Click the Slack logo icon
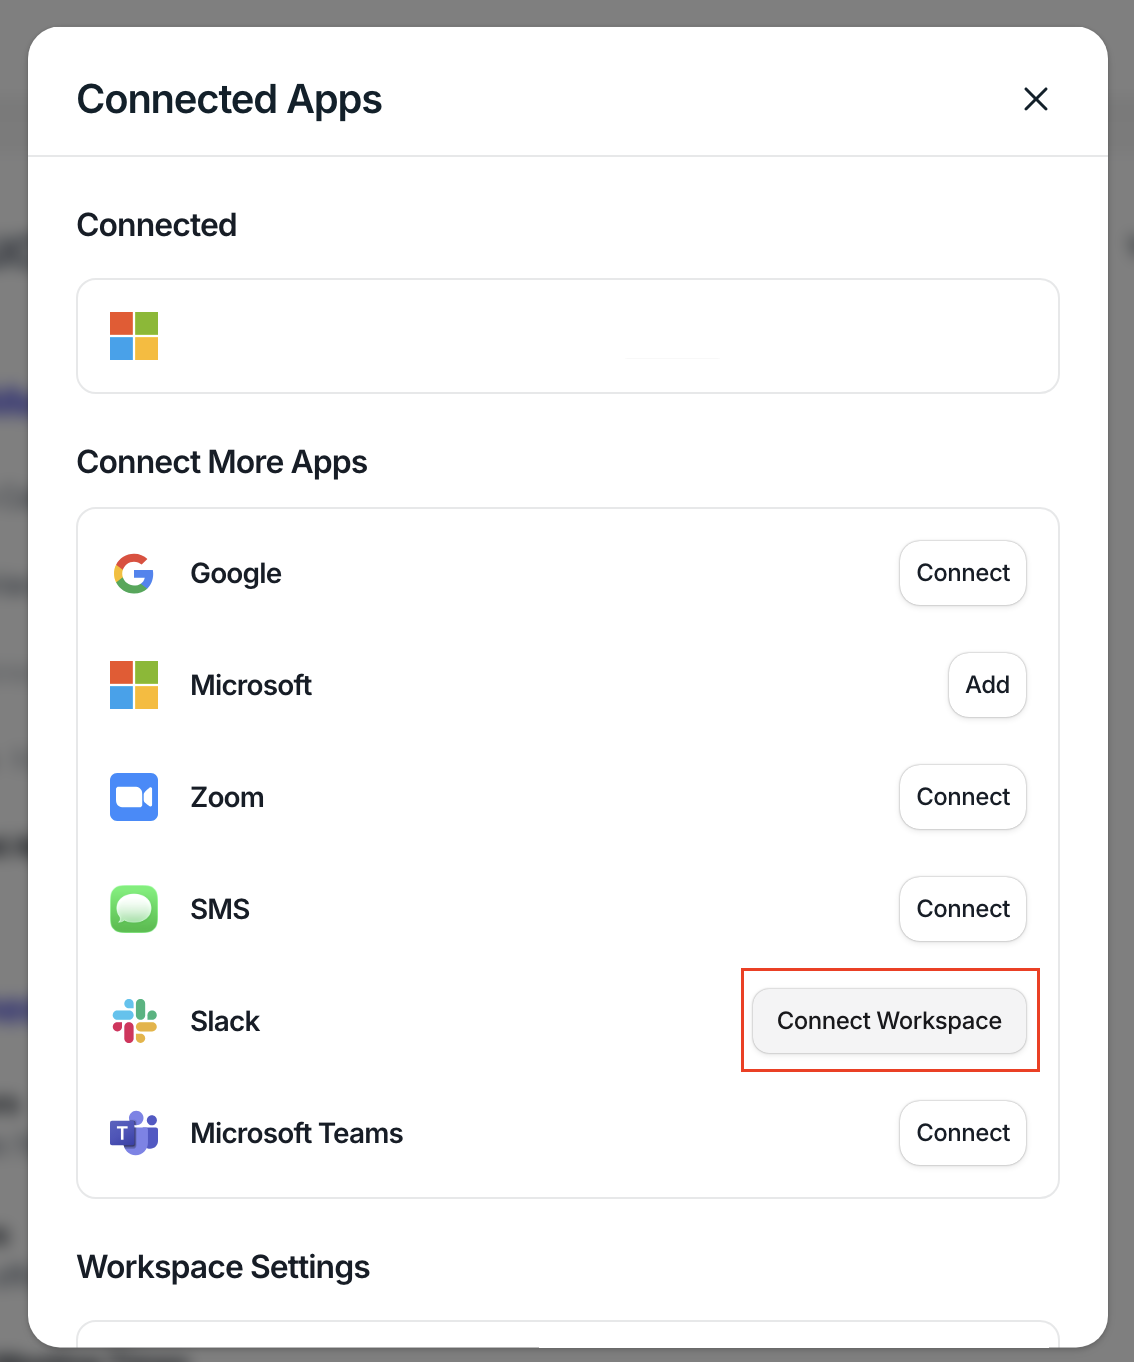This screenshot has width=1134, height=1362. tap(134, 1021)
